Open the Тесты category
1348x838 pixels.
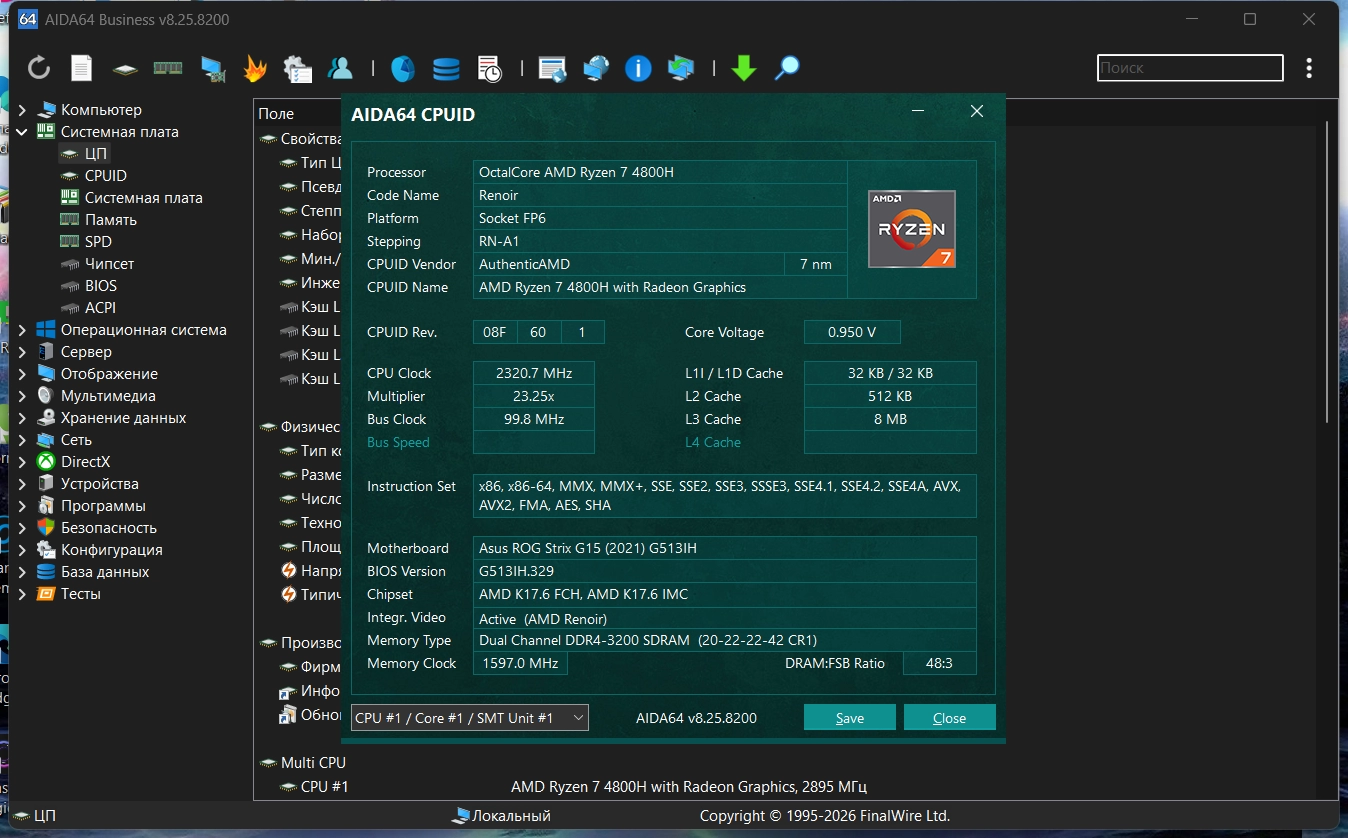[x=80, y=594]
